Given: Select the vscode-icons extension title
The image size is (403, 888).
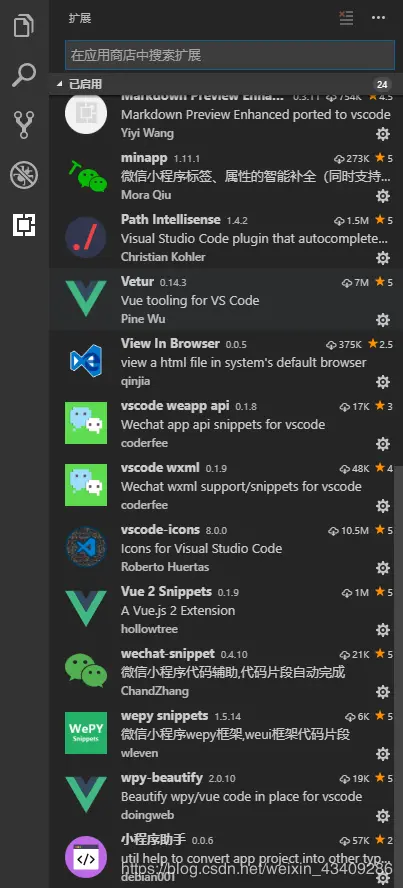Looking at the screenshot, I should click(160, 529).
